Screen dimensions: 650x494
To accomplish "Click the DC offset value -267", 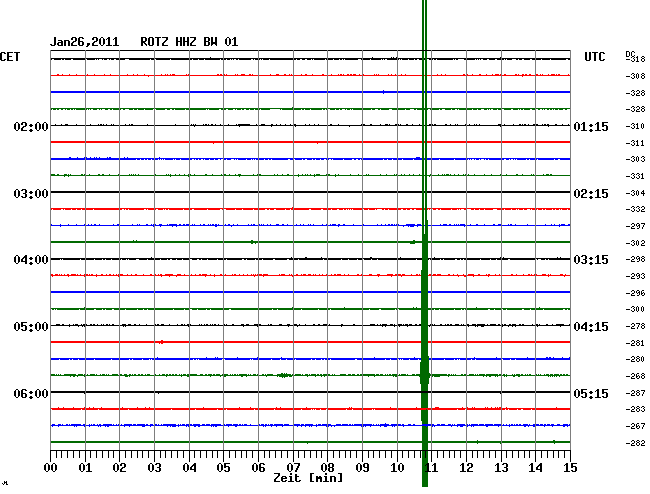I will (635, 426).
